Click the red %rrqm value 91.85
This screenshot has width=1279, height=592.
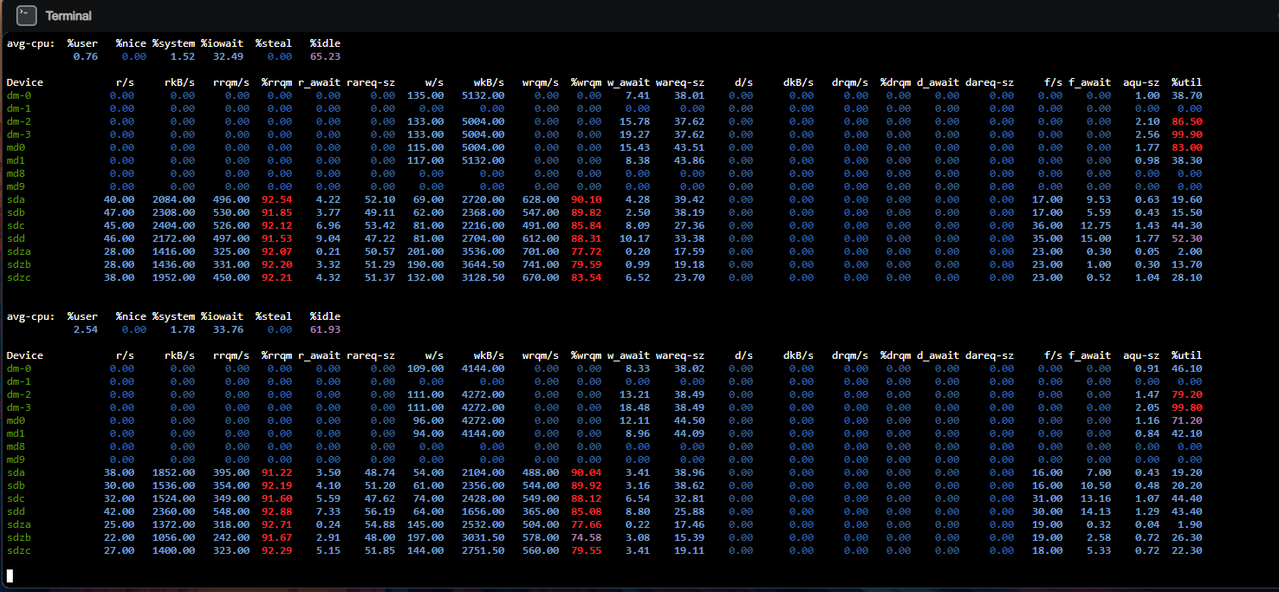[278, 213]
